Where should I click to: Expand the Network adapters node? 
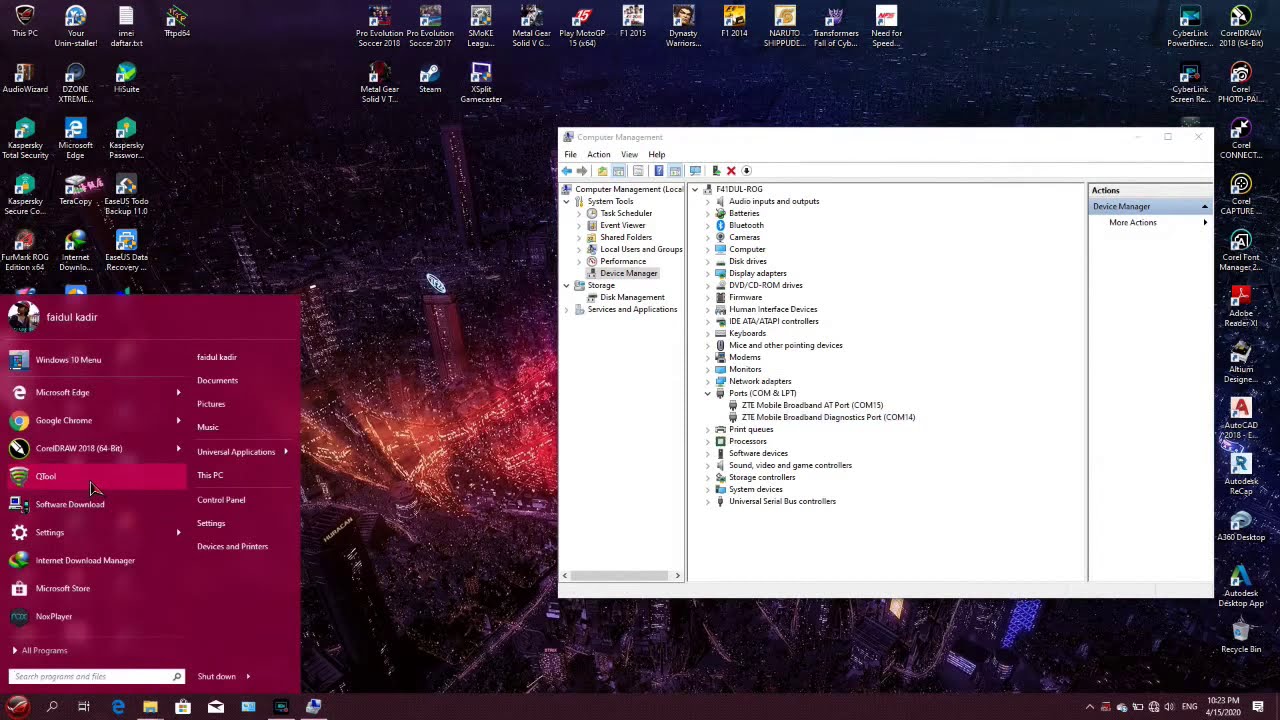click(x=707, y=381)
